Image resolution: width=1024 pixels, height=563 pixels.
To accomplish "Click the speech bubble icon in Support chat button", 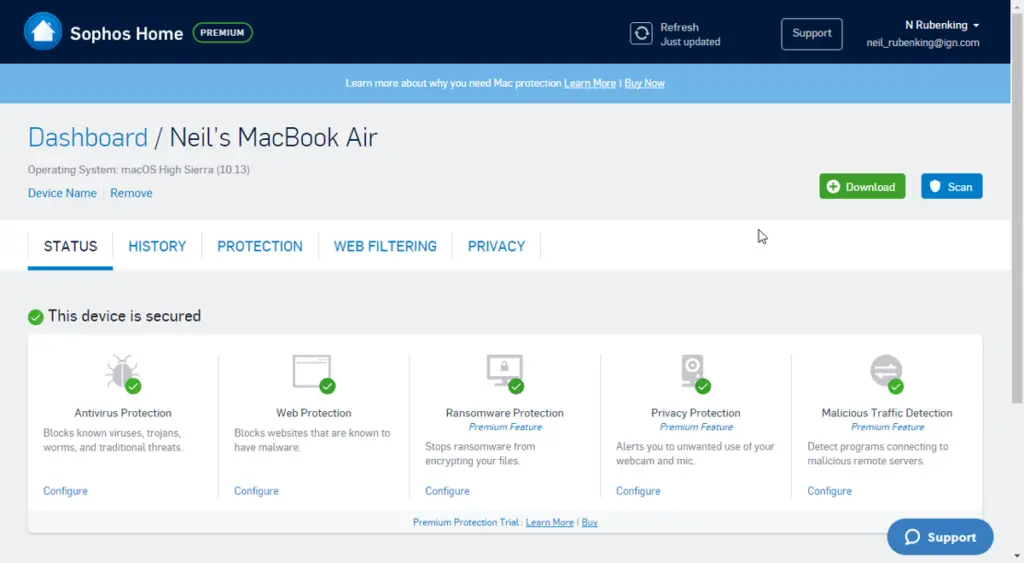I will [912, 537].
